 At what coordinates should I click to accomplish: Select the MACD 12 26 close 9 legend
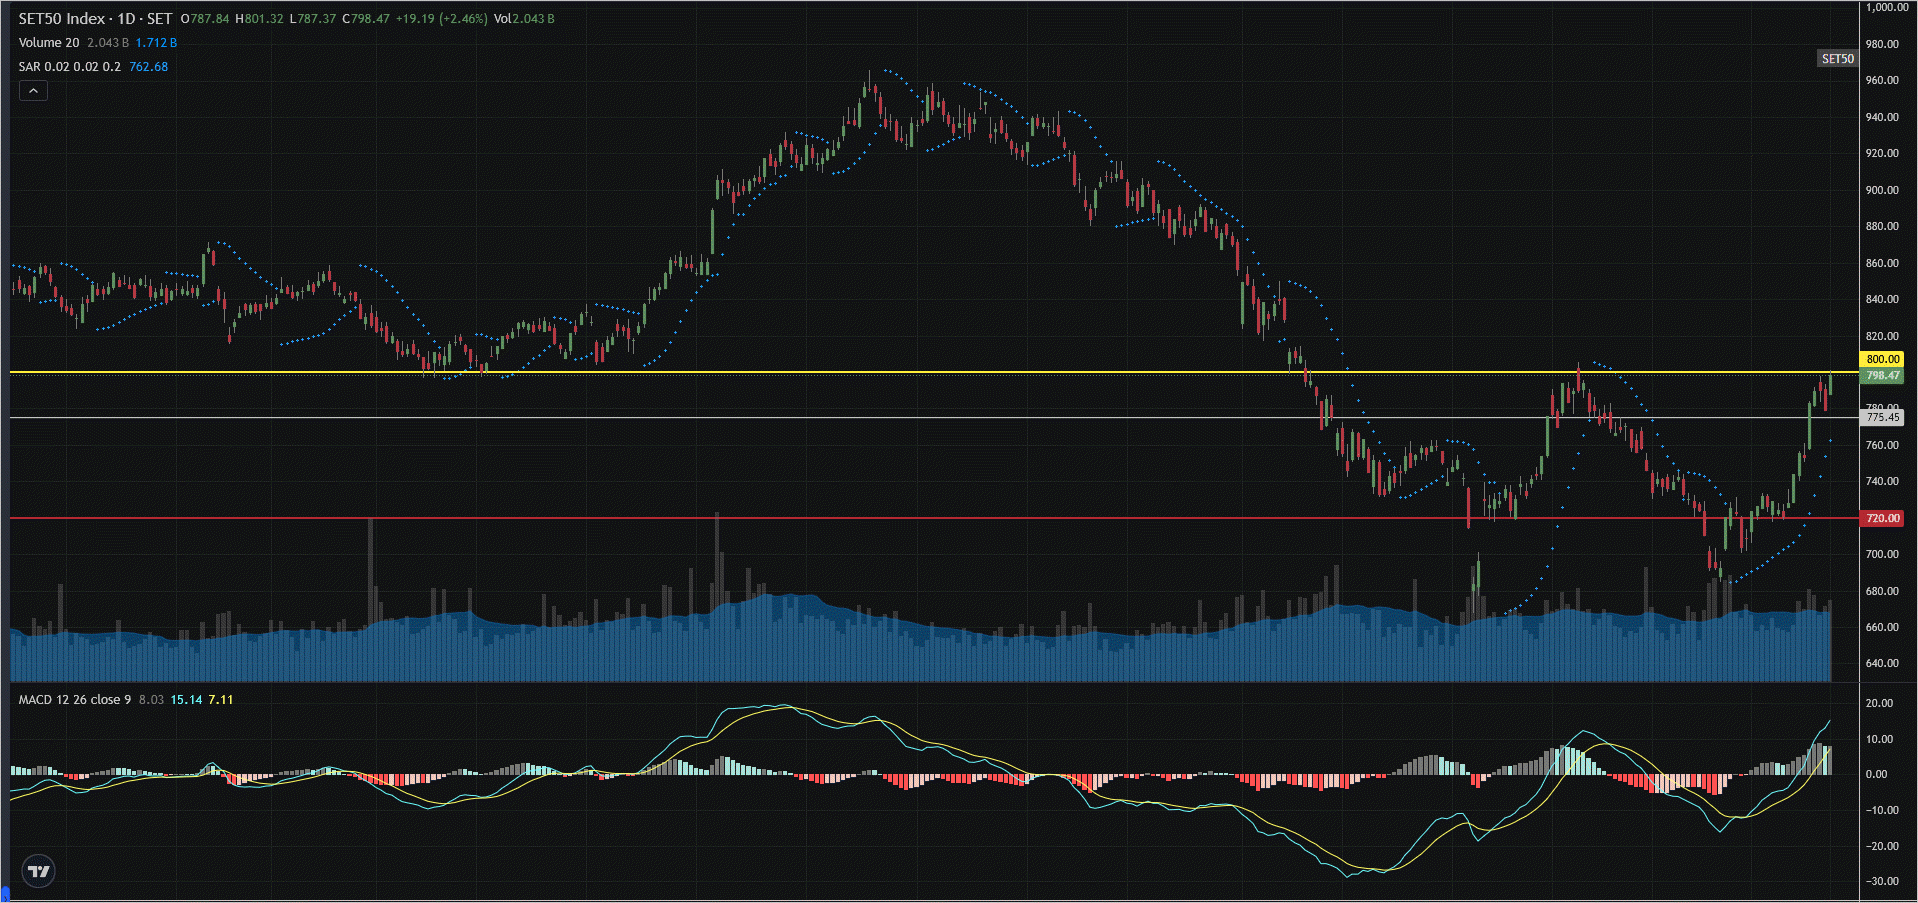(75, 700)
